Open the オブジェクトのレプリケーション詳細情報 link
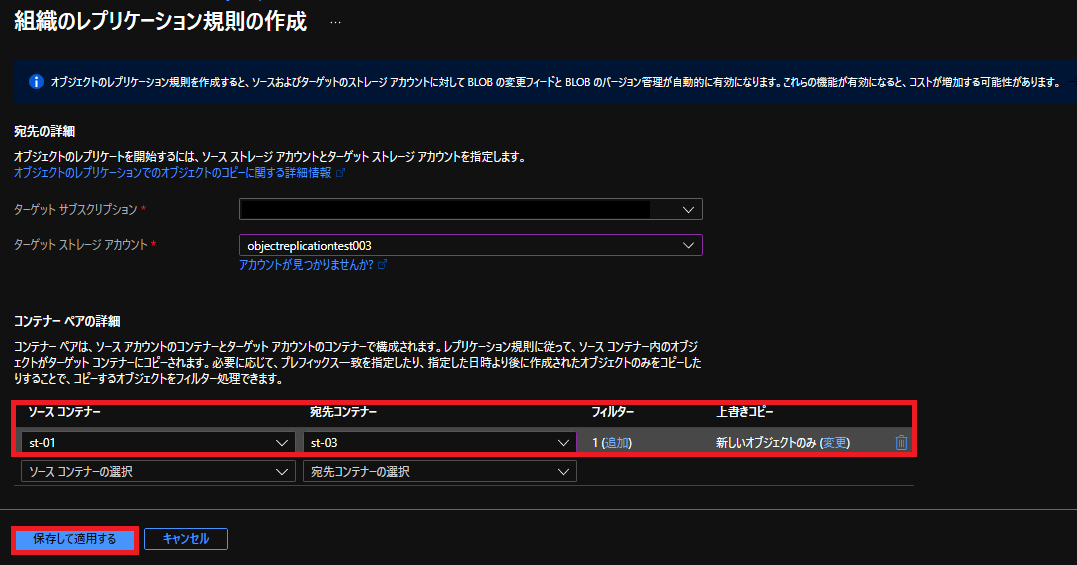The image size is (1077, 565). pos(179,173)
